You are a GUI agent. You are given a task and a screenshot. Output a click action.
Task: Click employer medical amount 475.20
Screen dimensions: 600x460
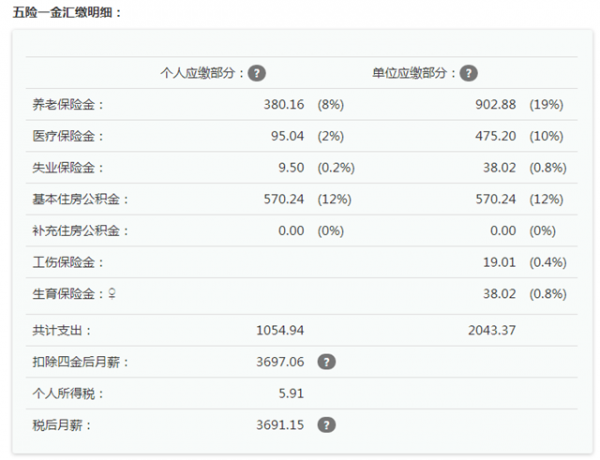(x=496, y=136)
